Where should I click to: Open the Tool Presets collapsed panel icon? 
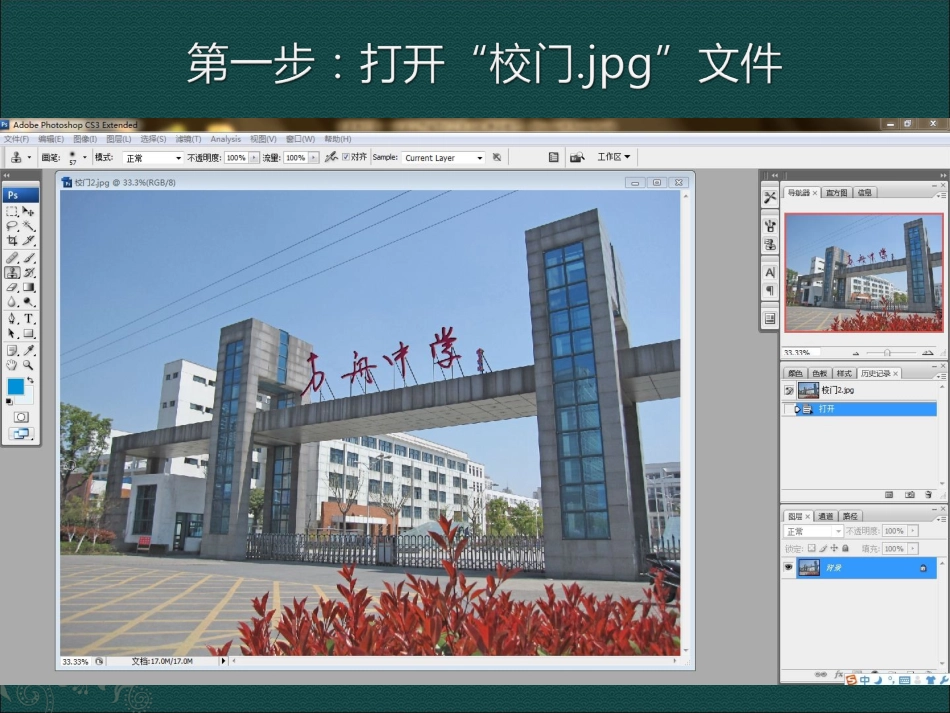click(x=770, y=197)
